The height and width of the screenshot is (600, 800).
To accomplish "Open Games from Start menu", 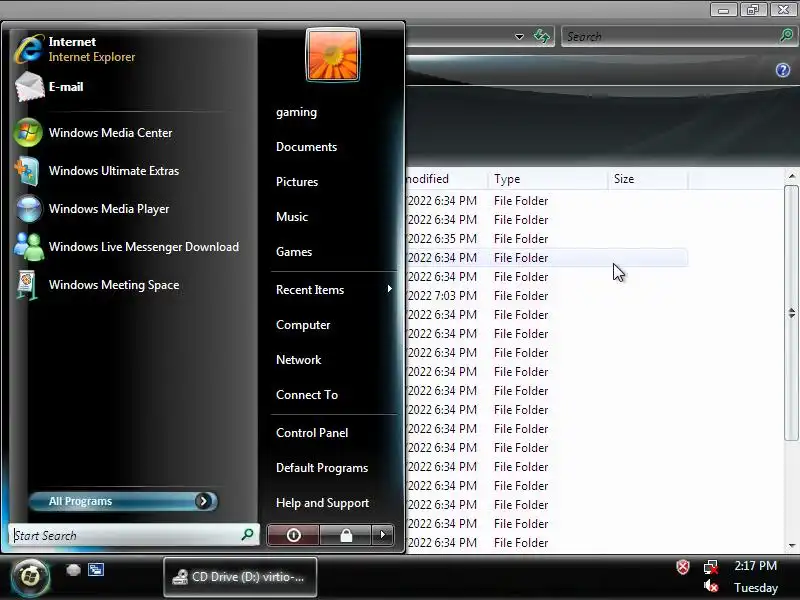I will 294,252.
